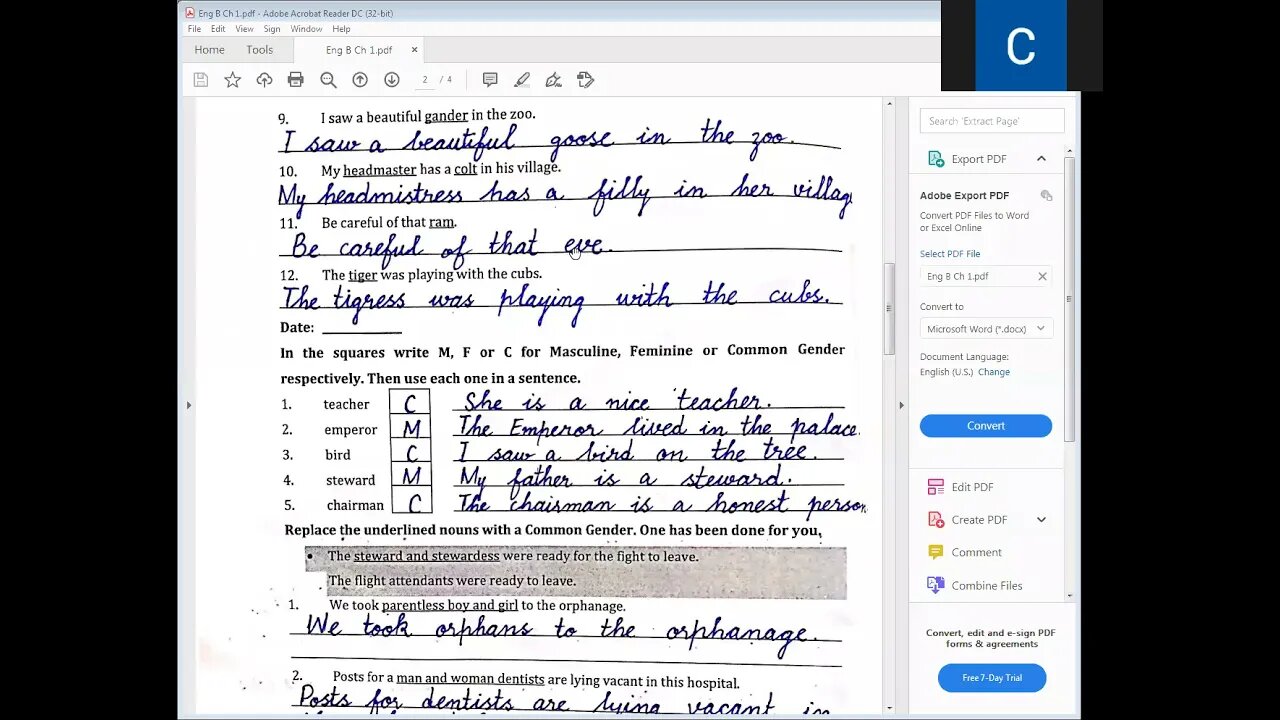Click the tools pane scrollbar thumb
The image size is (1280, 720).
(1070, 300)
